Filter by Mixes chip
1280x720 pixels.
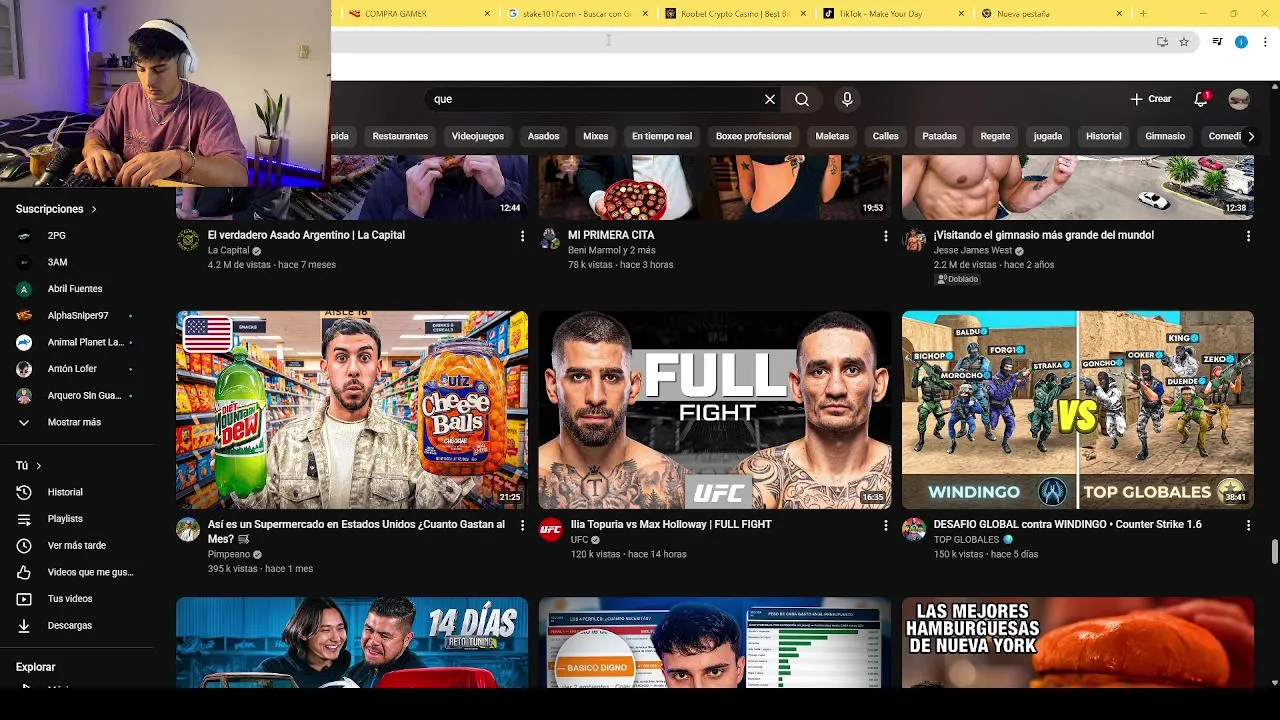tap(596, 136)
